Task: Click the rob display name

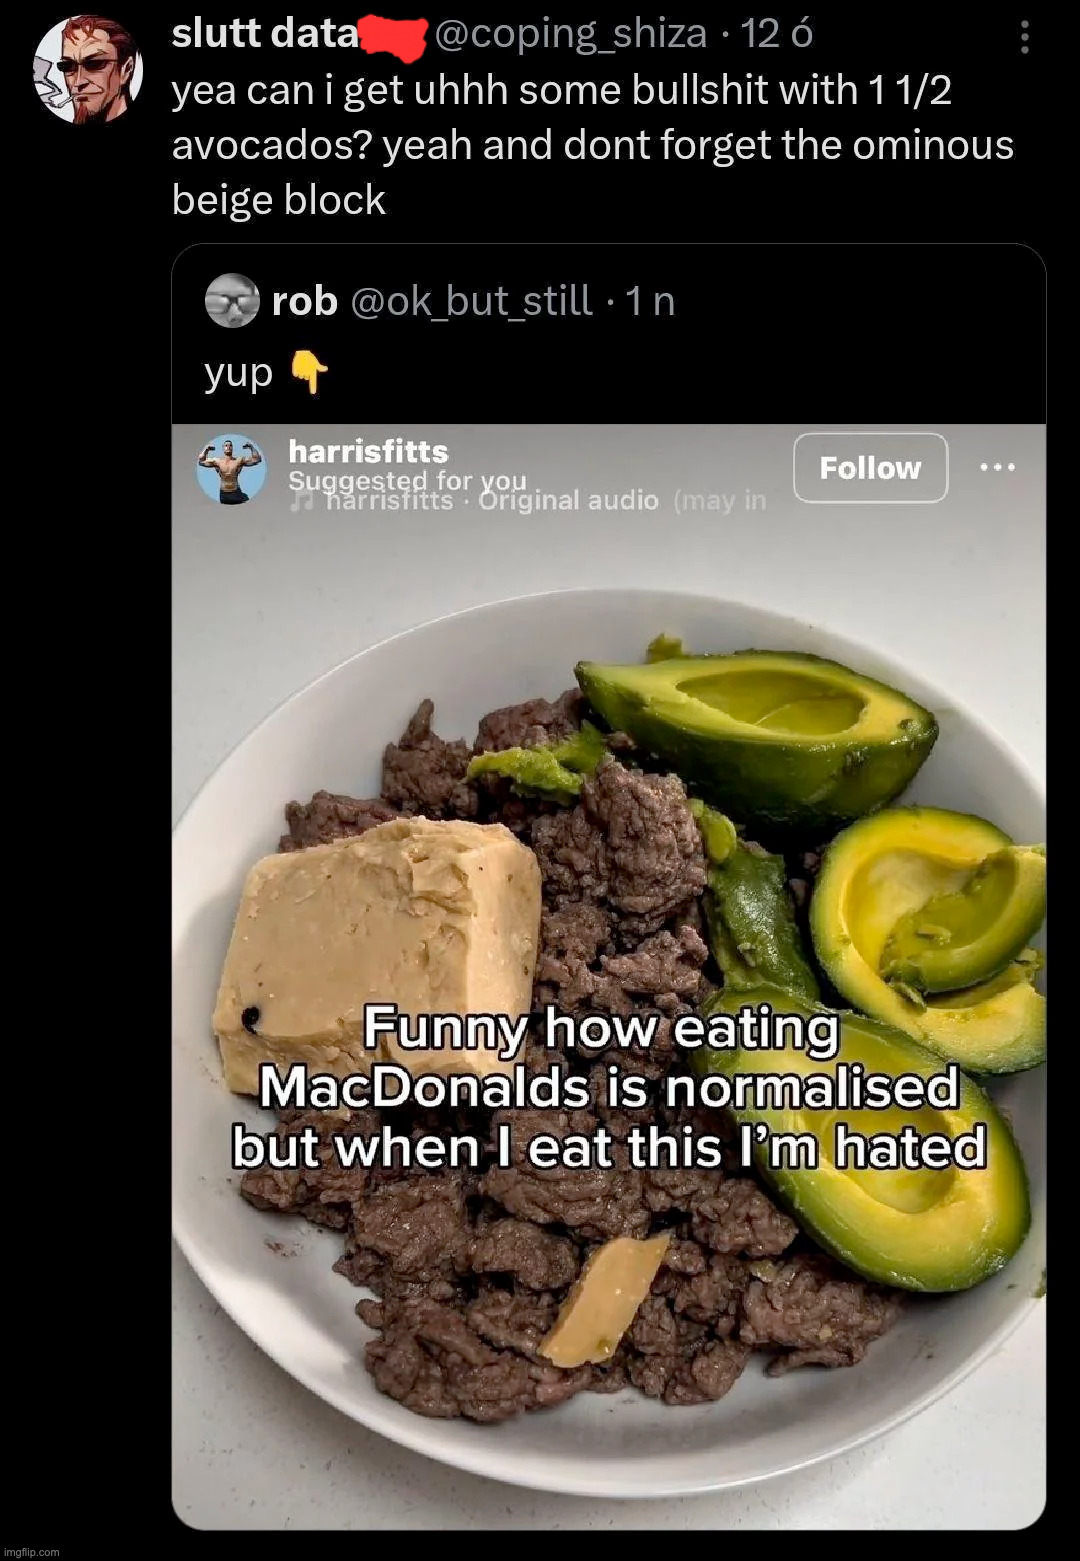Action: tap(304, 300)
